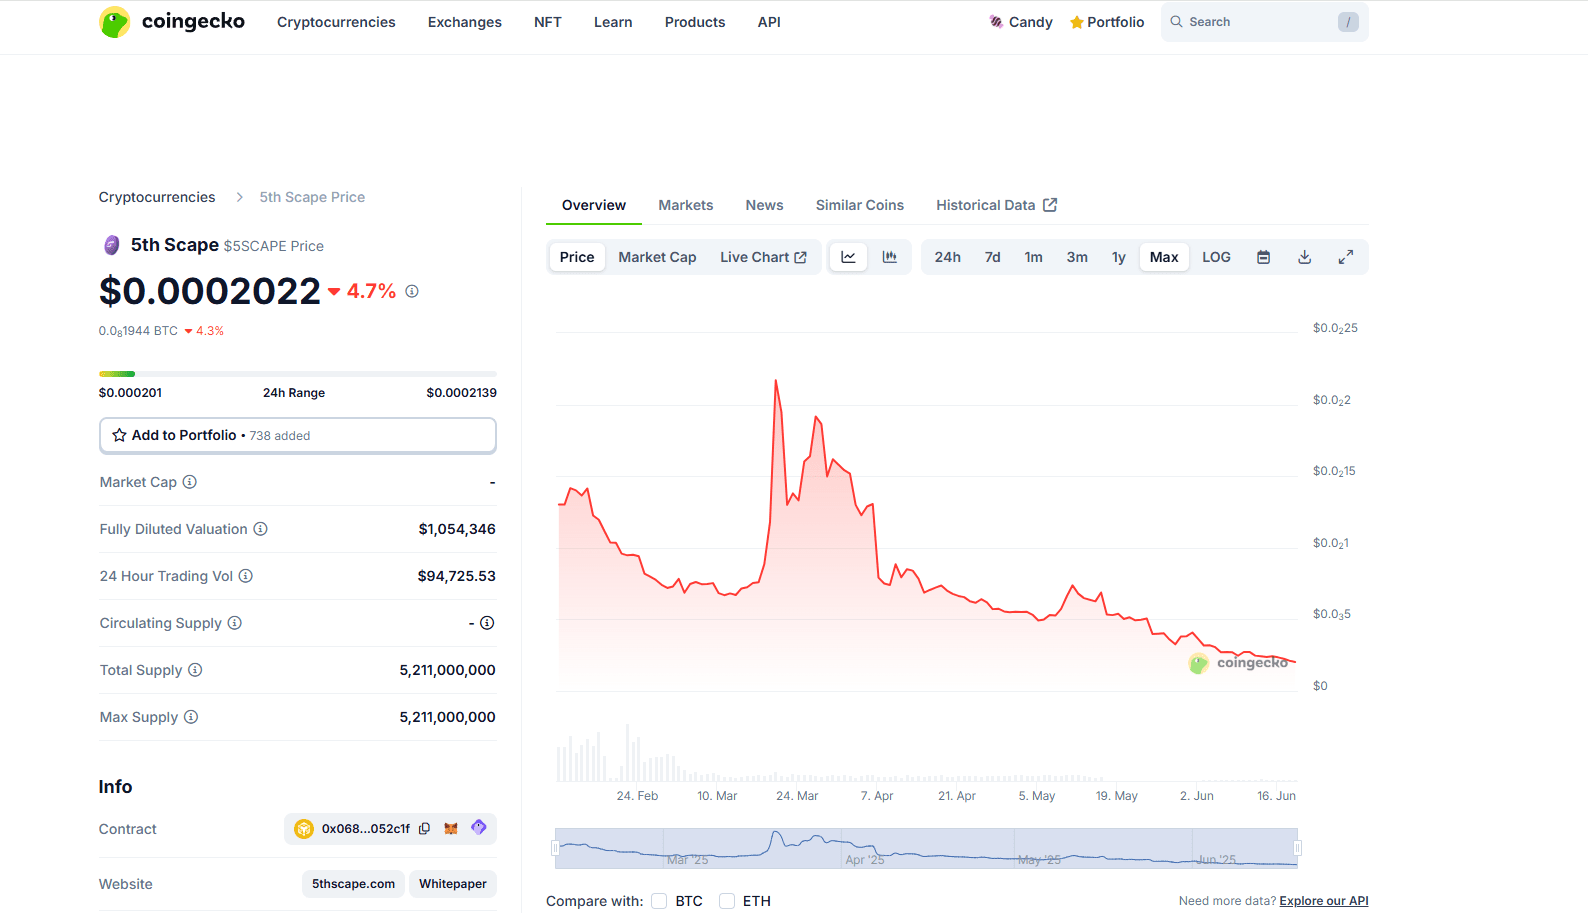Viewport: 1588px width, 913px height.
Task: Click the CoinGecko logo
Action: coord(172,22)
